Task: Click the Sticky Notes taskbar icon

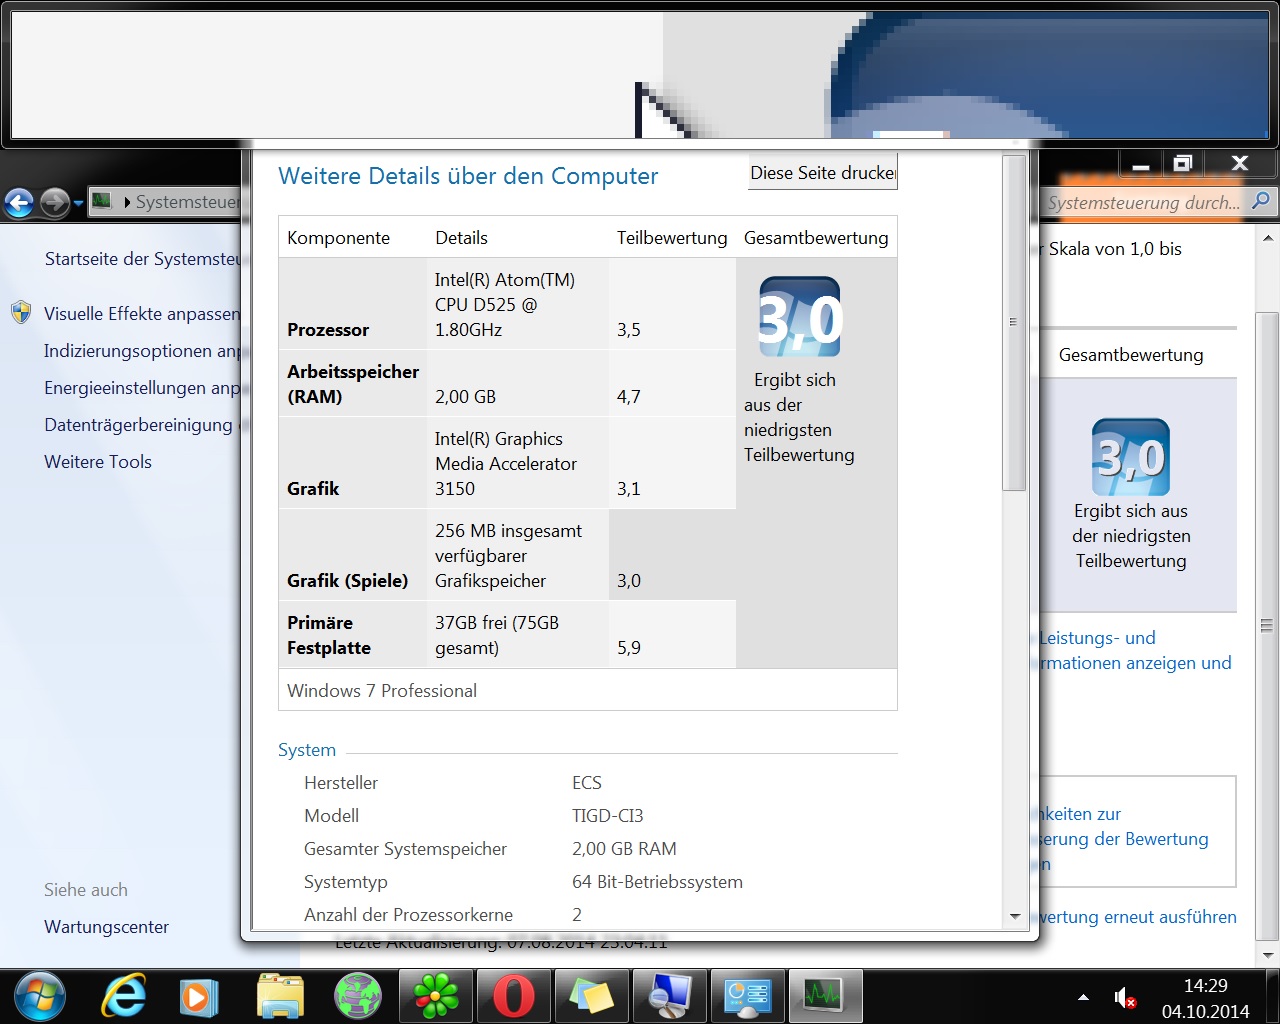Action: 591,997
